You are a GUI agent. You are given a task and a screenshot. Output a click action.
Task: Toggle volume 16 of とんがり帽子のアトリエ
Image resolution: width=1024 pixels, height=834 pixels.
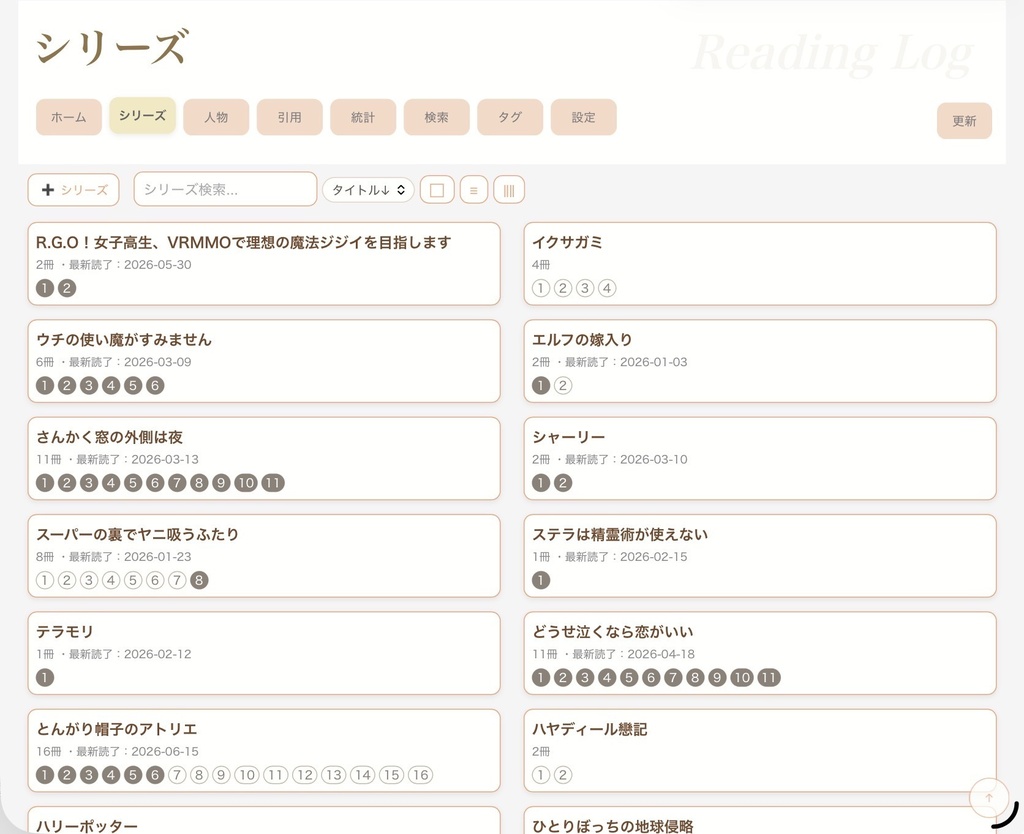(421, 775)
